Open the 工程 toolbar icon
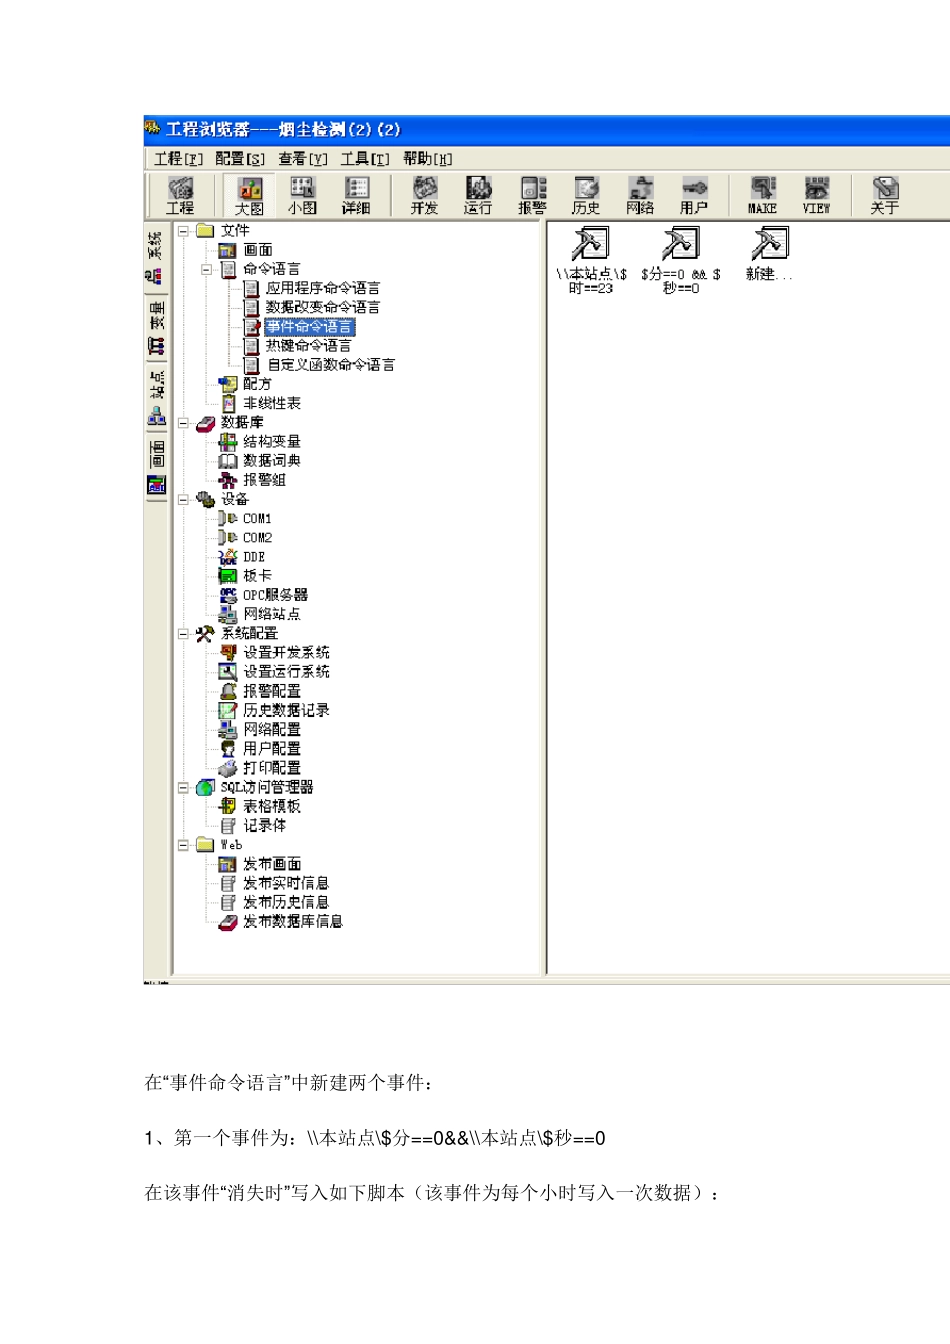Image resolution: width=950 pixels, height=1344 pixels. 180,195
